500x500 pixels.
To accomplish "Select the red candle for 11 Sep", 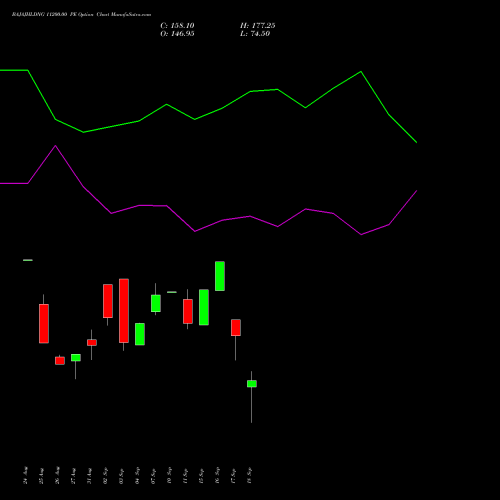I will pos(188,311).
